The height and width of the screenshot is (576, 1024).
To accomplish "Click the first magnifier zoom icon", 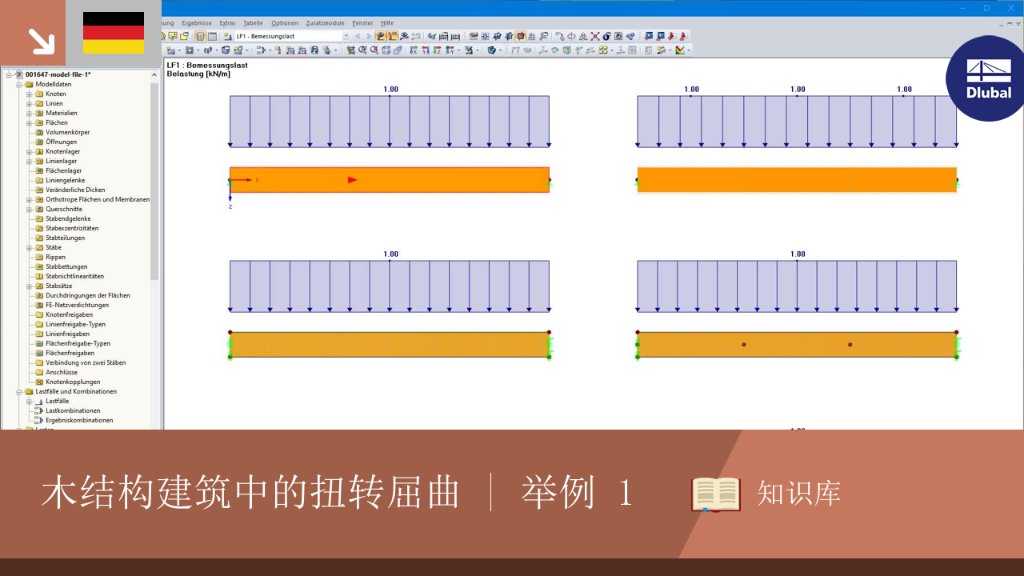I will (x=362, y=50).
